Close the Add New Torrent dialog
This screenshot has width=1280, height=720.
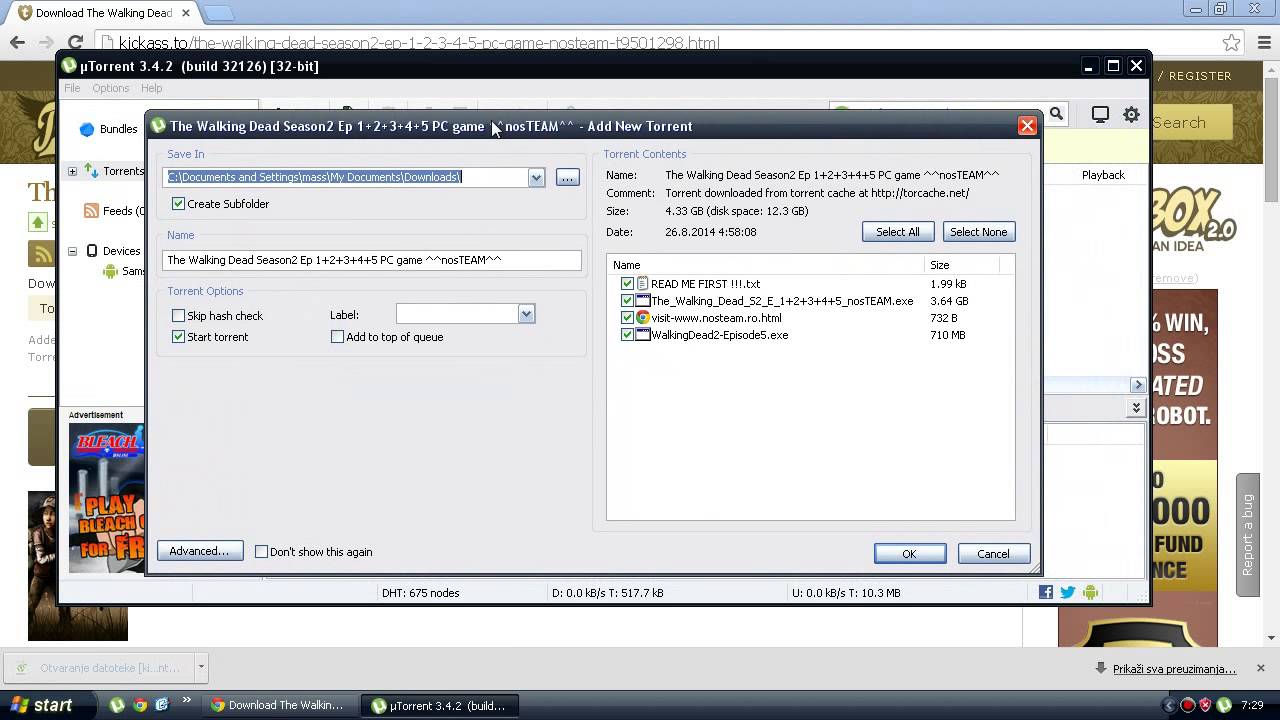point(1027,126)
